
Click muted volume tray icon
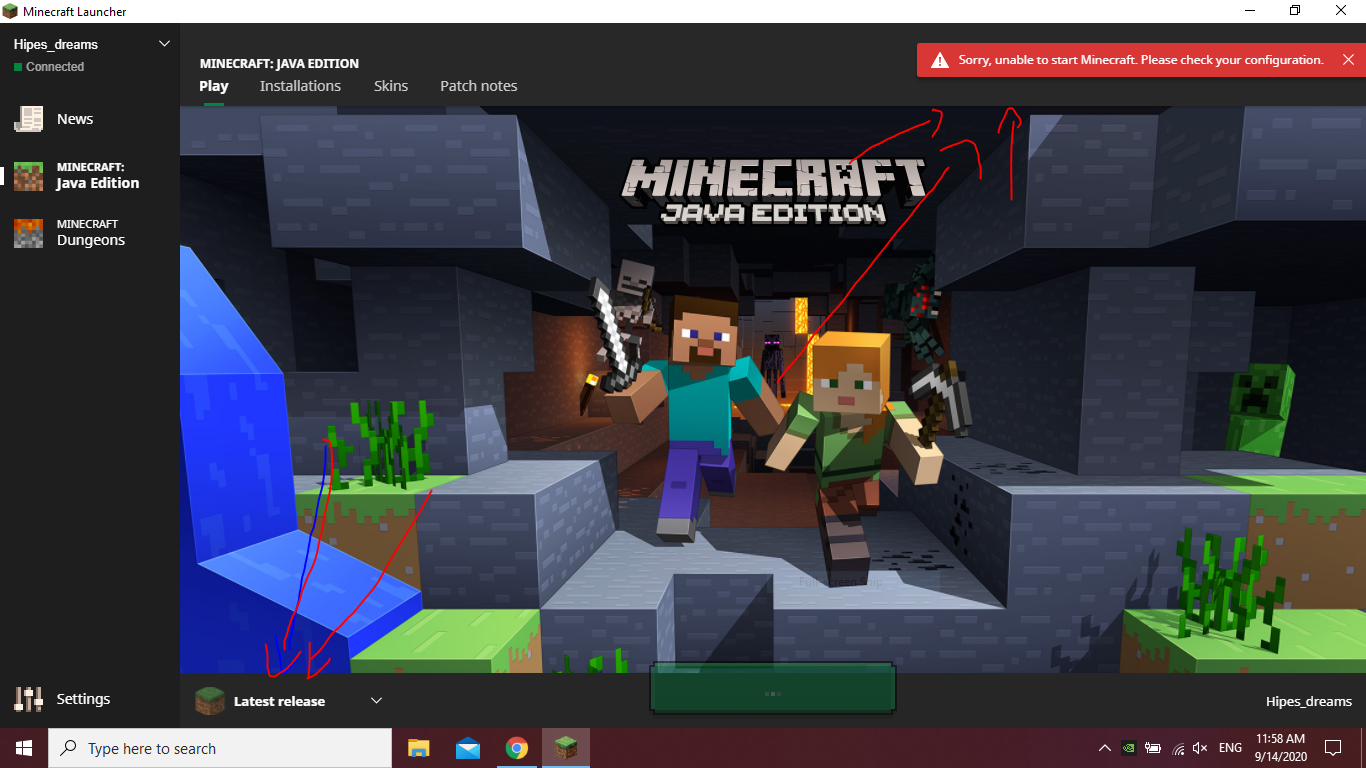[1201, 748]
